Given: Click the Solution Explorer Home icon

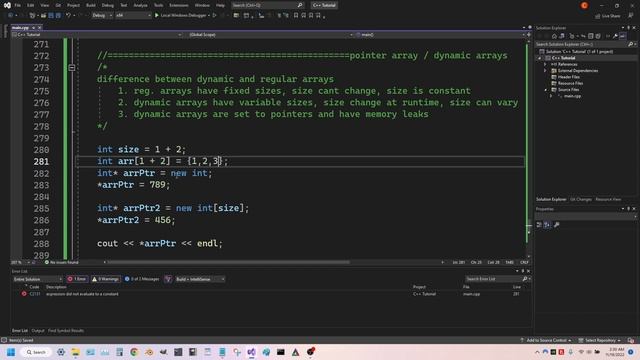Looking at the screenshot, I should (554, 36).
